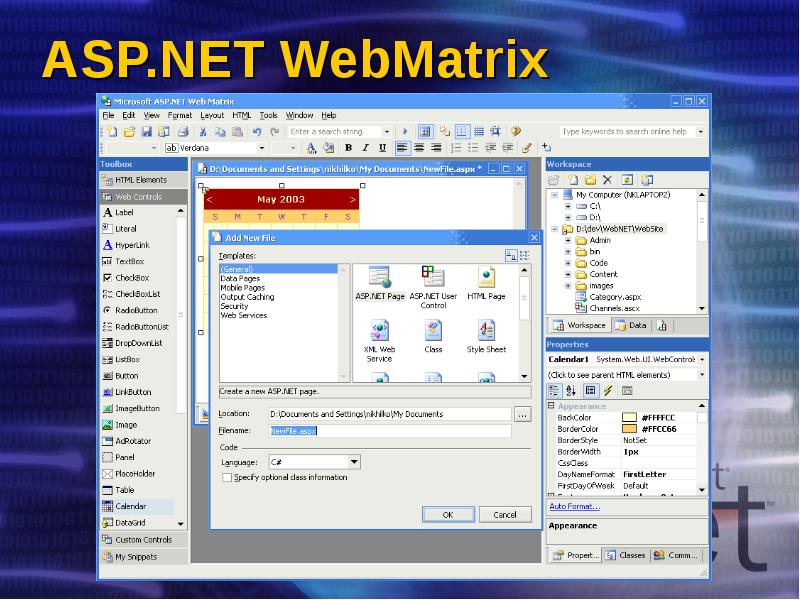Click the Auto Format link

point(574,506)
